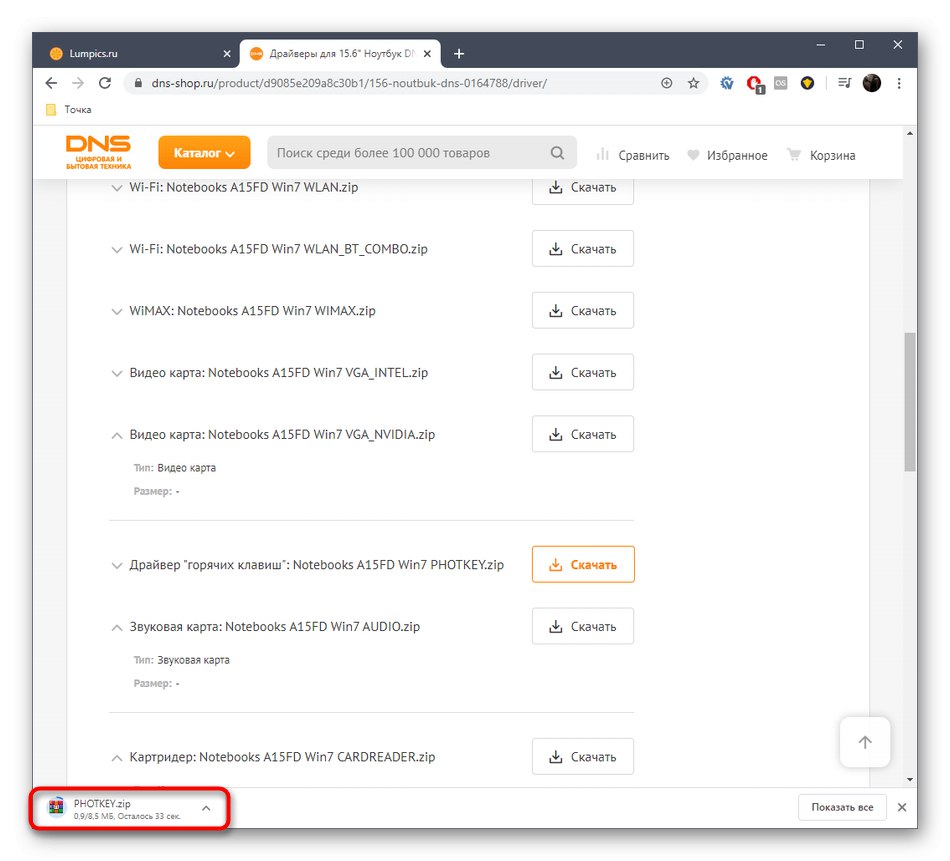The height and width of the screenshot is (861, 950).
Task: Close the downloads bar
Action: [x=902, y=807]
